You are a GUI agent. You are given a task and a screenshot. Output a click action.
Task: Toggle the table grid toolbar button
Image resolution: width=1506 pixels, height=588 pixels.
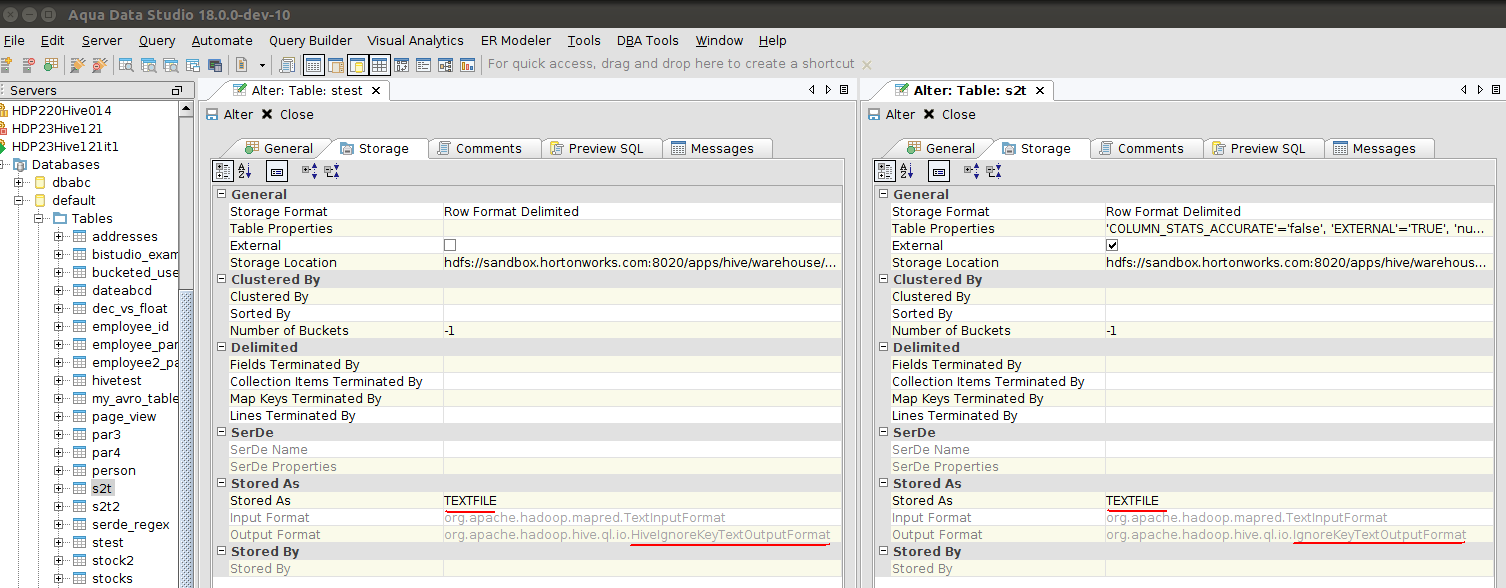[379, 65]
